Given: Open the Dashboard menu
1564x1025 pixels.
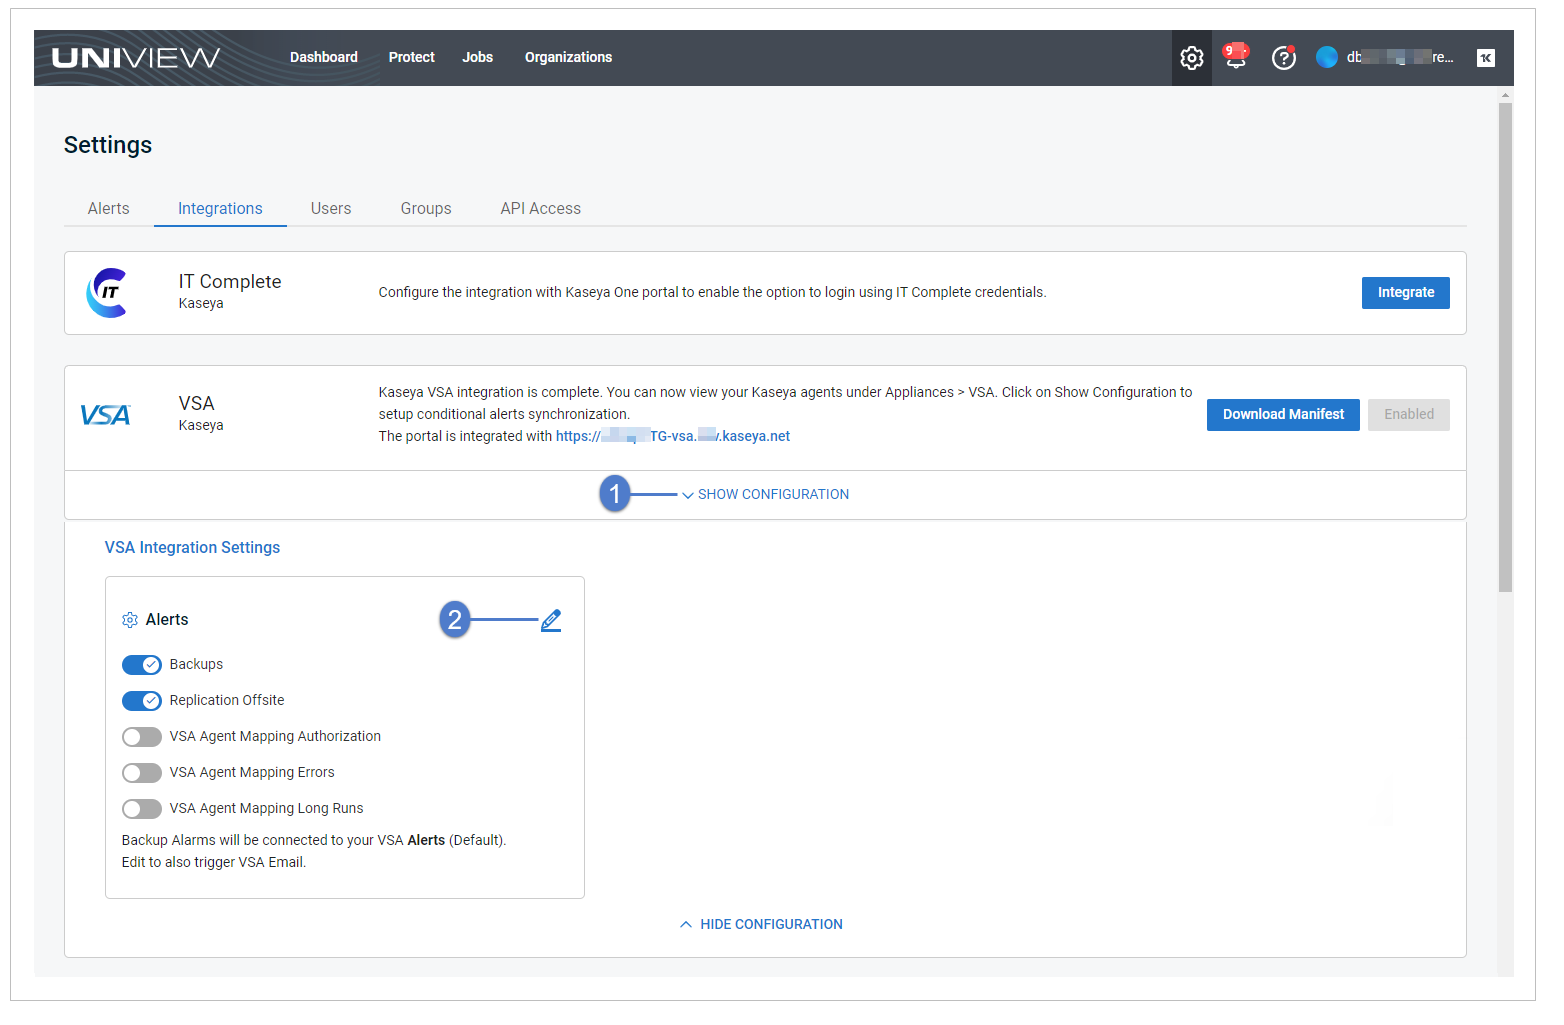Looking at the screenshot, I should coord(324,57).
